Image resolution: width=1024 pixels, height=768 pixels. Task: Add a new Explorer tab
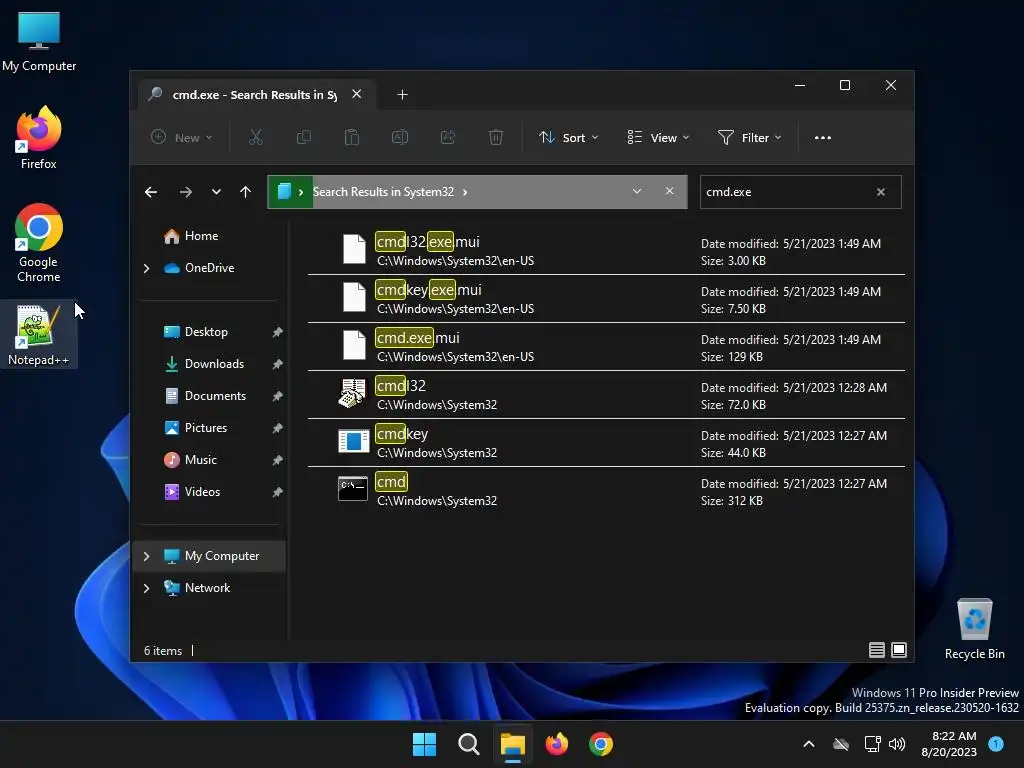[x=402, y=95]
